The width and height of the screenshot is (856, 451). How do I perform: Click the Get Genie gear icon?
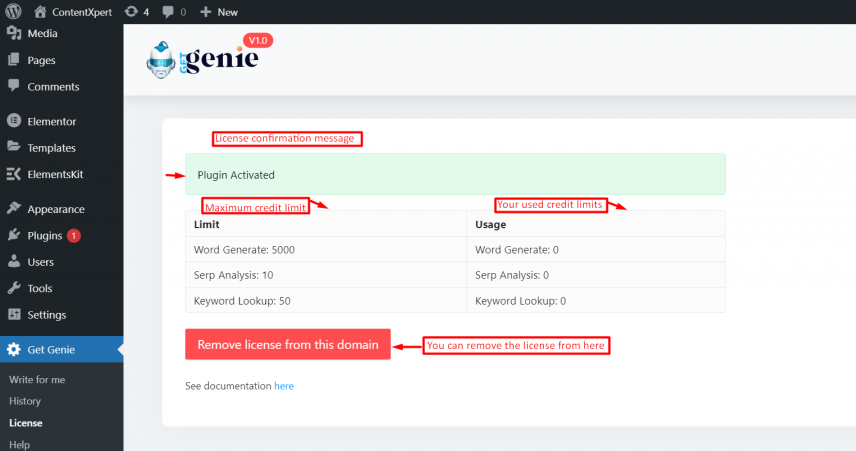[x=14, y=349]
